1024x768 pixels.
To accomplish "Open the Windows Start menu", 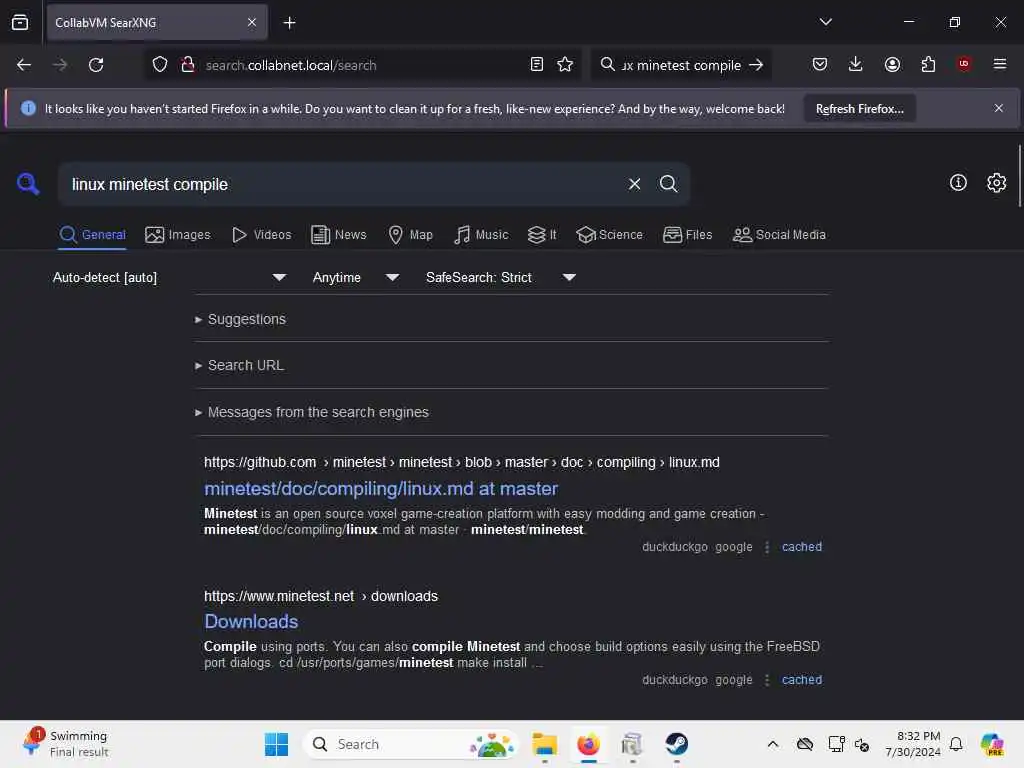I will 276,744.
